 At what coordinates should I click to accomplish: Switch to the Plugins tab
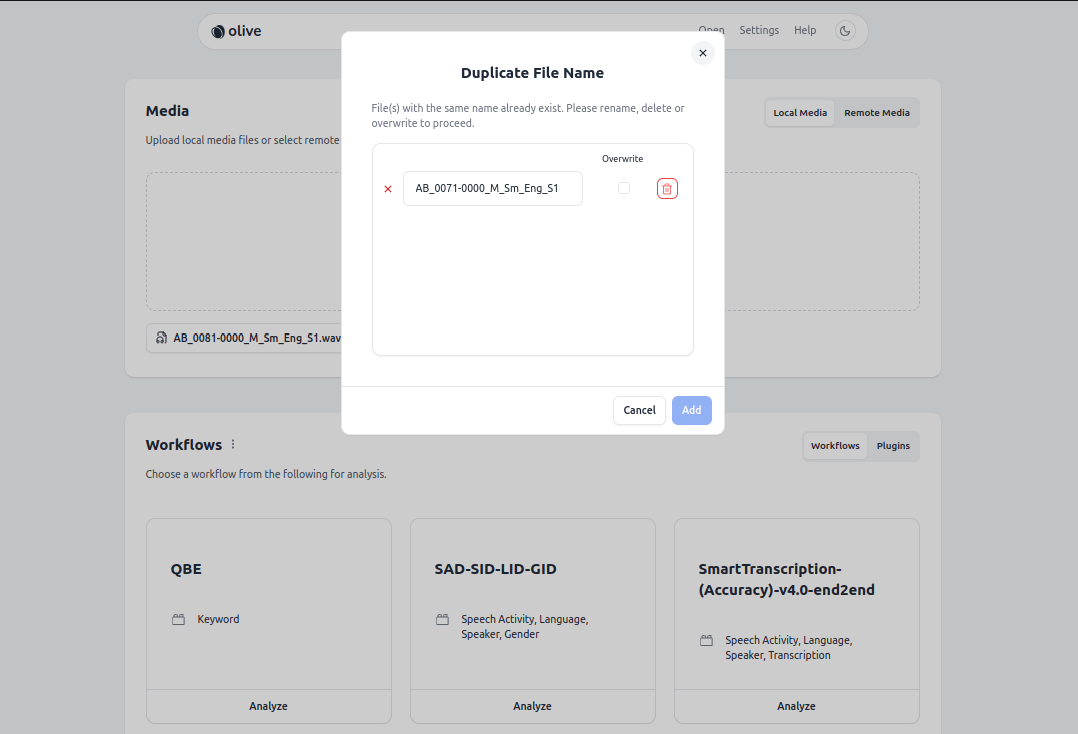[893, 446]
